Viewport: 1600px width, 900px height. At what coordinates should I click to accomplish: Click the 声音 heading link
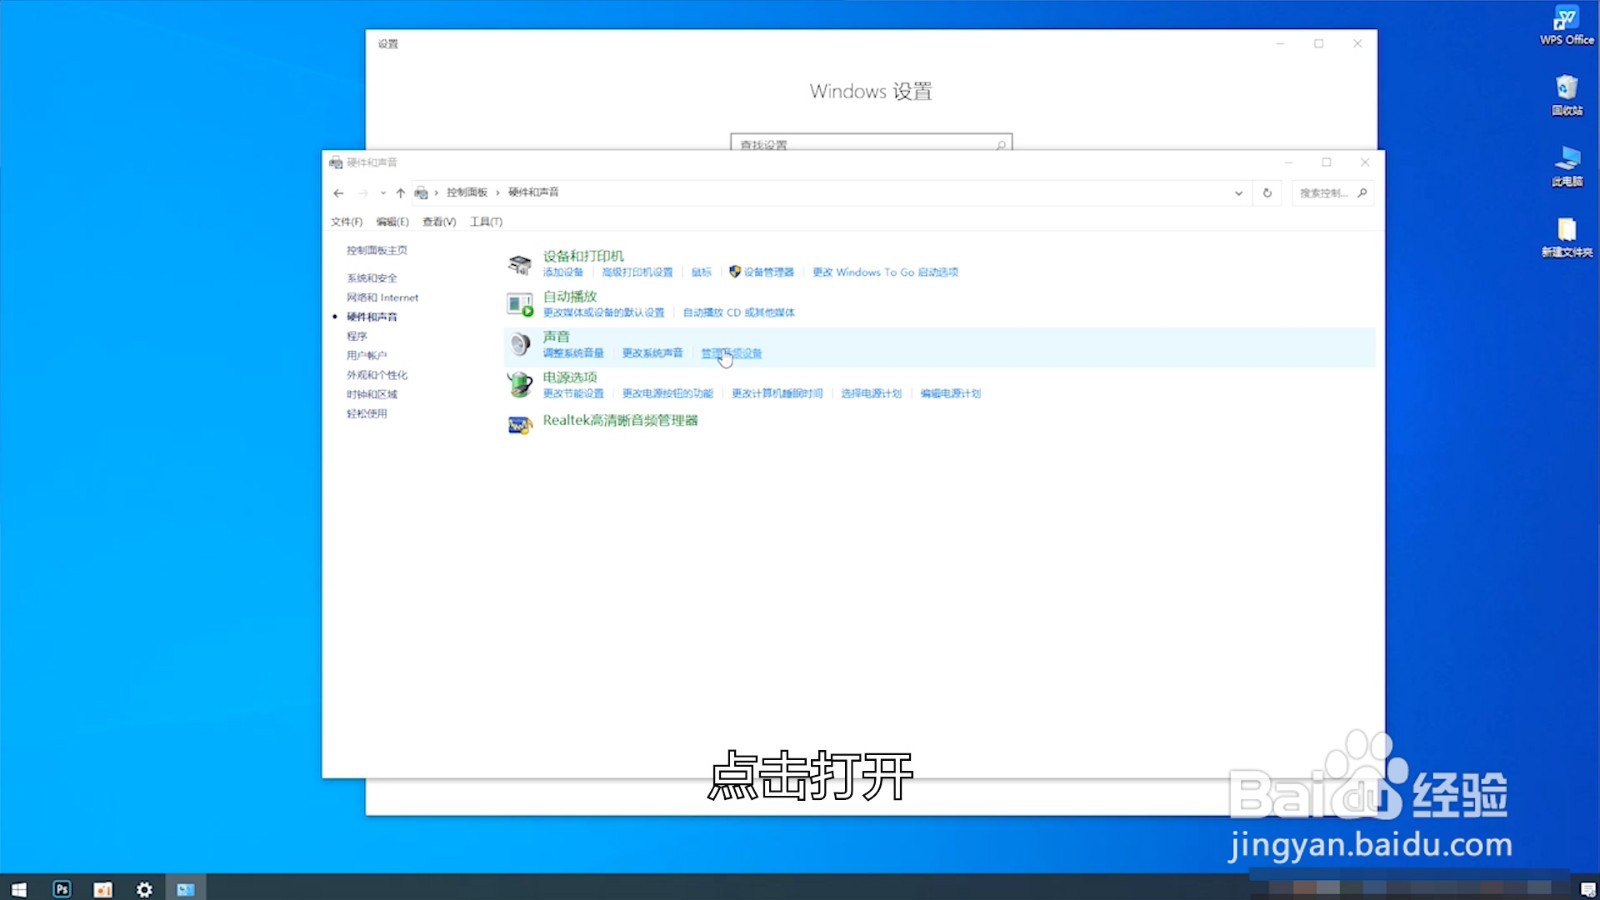pos(556,337)
